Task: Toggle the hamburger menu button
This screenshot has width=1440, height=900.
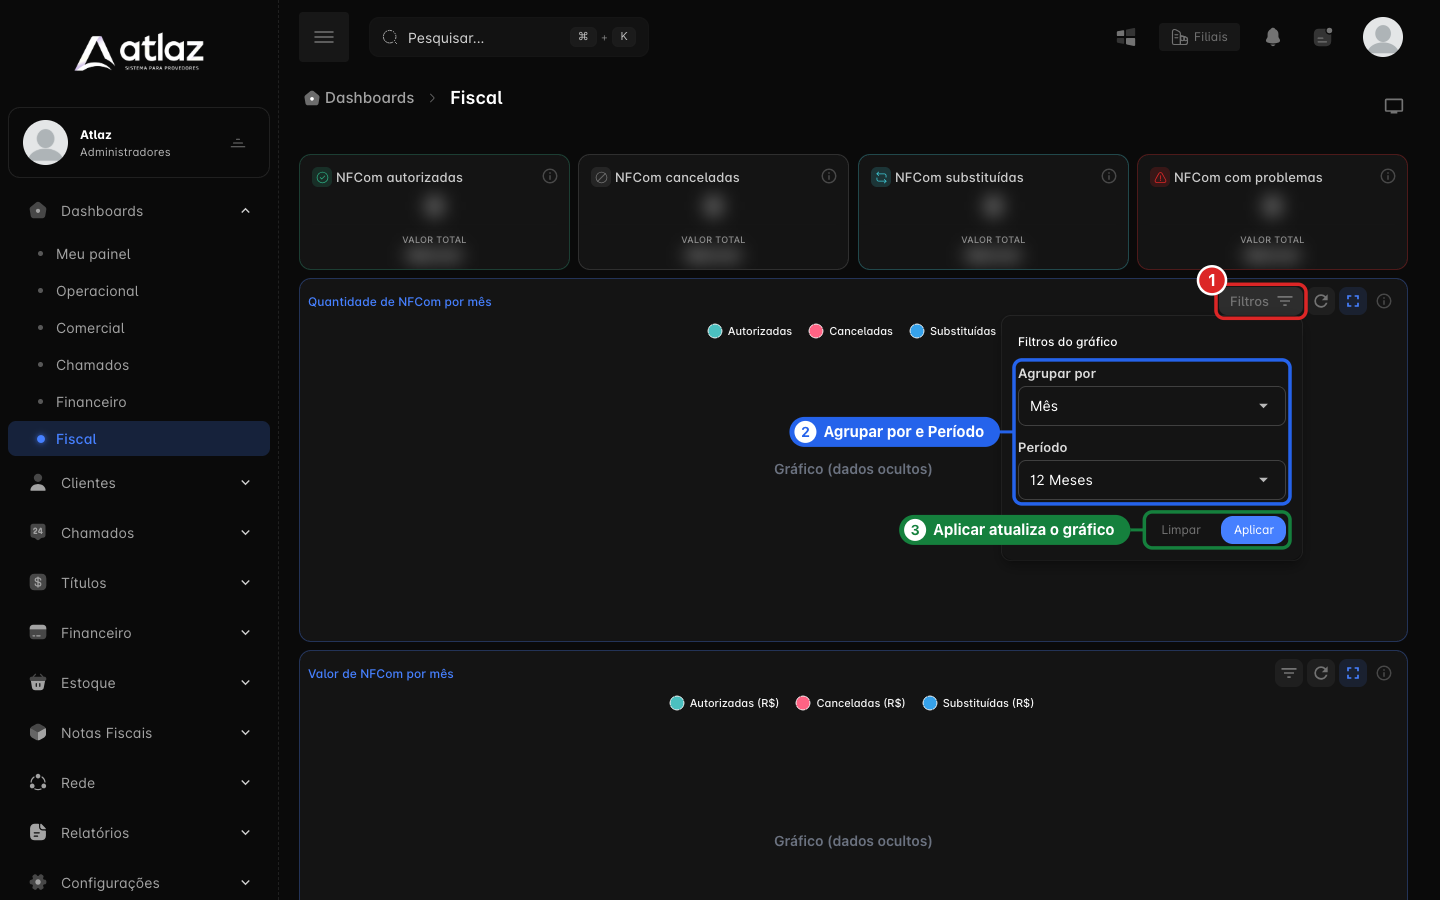Action: 324,37
